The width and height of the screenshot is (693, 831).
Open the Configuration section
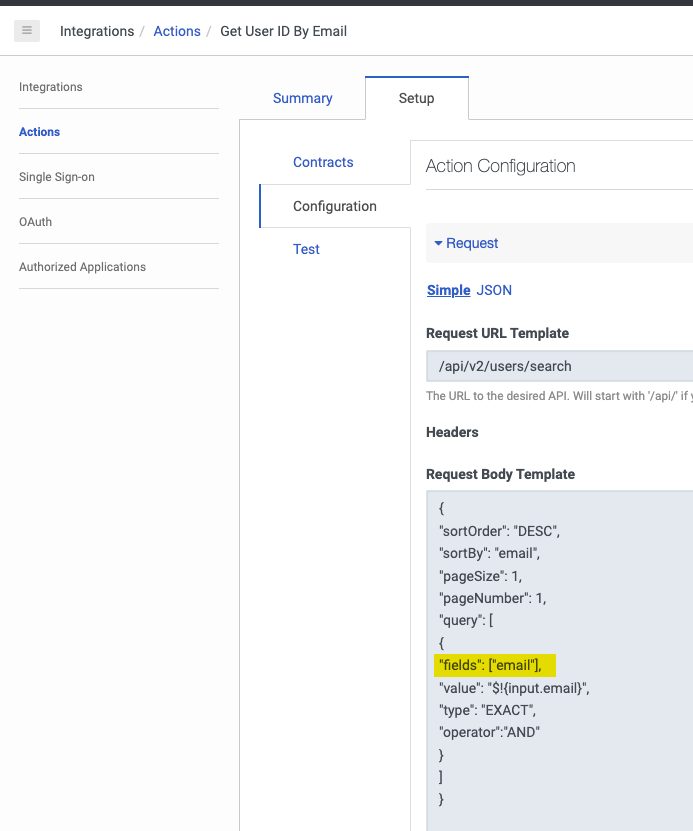pyautogui.click(x=335, y=206)
